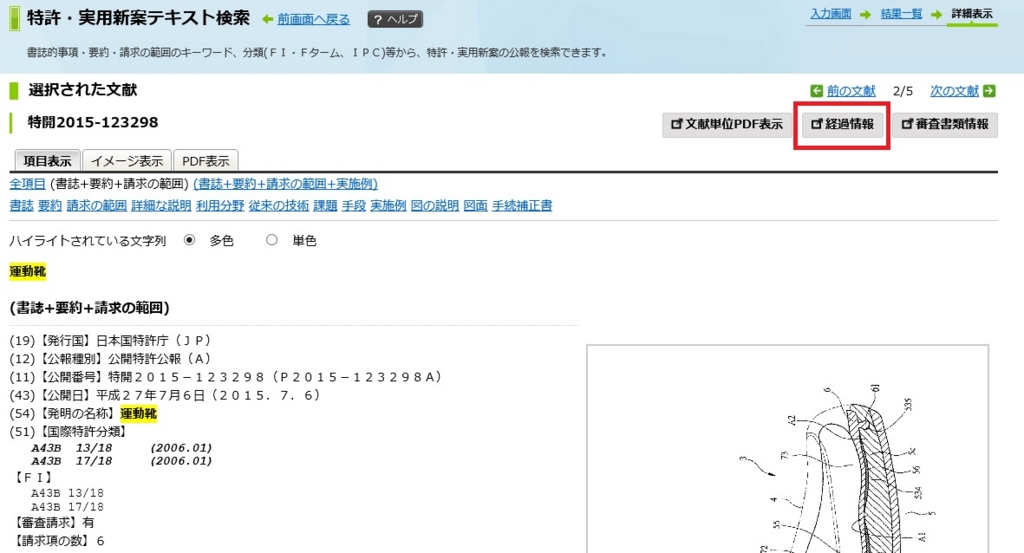The width and height of the screenshot is (1024, 553).
Task: Click the 公報種別 公開特許公報 line
Action: (x=110, y=358)
